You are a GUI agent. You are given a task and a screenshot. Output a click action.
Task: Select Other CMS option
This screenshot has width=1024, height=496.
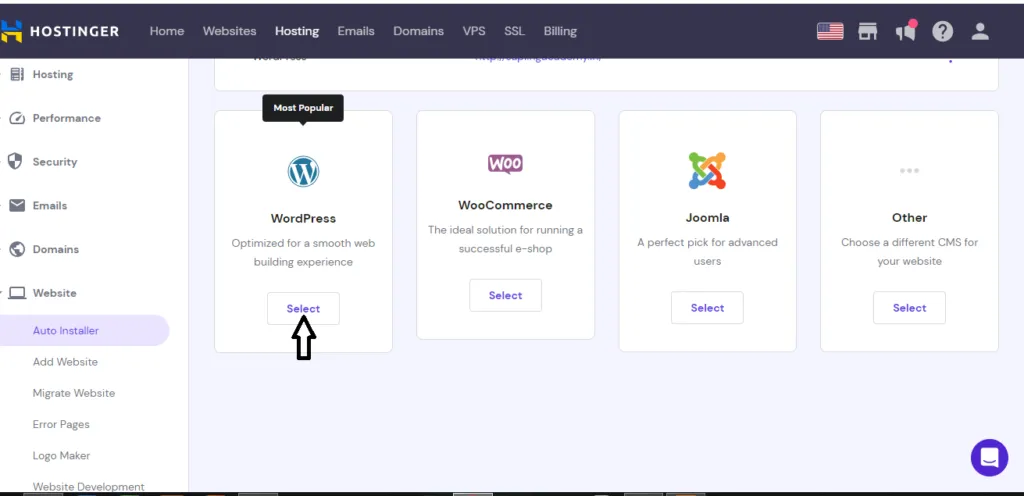coord(909,307)
